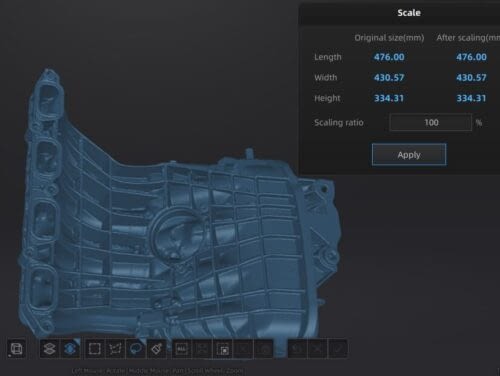Click the confirm checkmark icon
This screenshot has width=500, height=376.
[338, 349]
